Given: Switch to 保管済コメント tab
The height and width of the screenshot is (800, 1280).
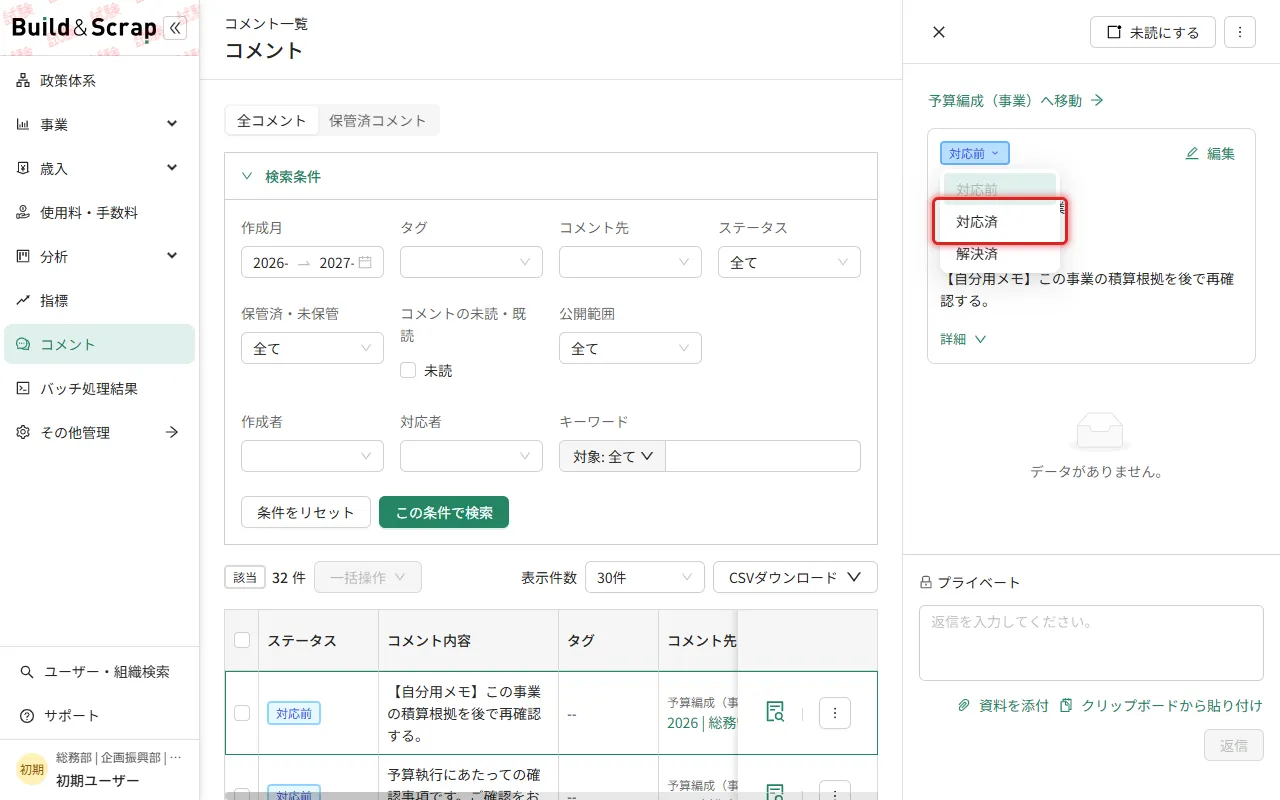Looking at the screenshot, I should pyautogui.click(x=378, y=120).
